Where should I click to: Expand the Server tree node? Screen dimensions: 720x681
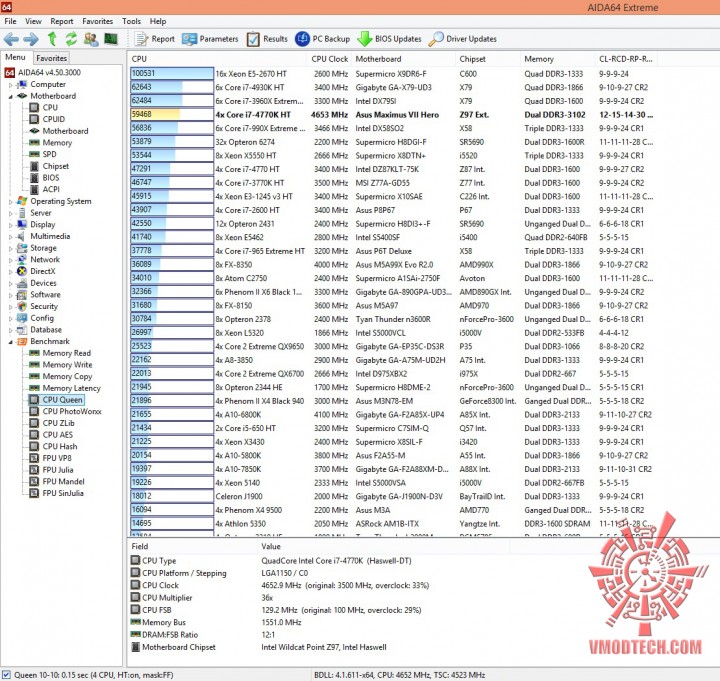click(x=11, y=213)
